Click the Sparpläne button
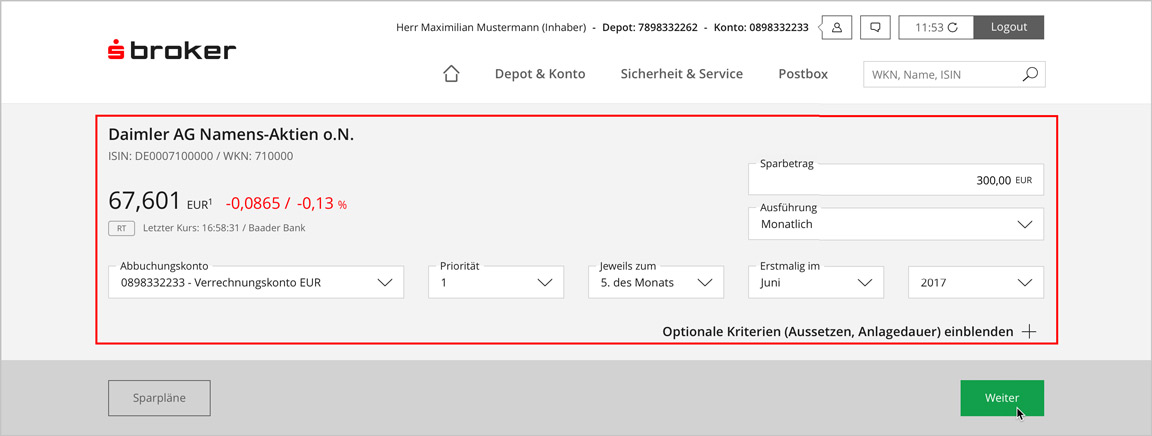This screenshot has width=1152, height=436. tap(159, 398)
